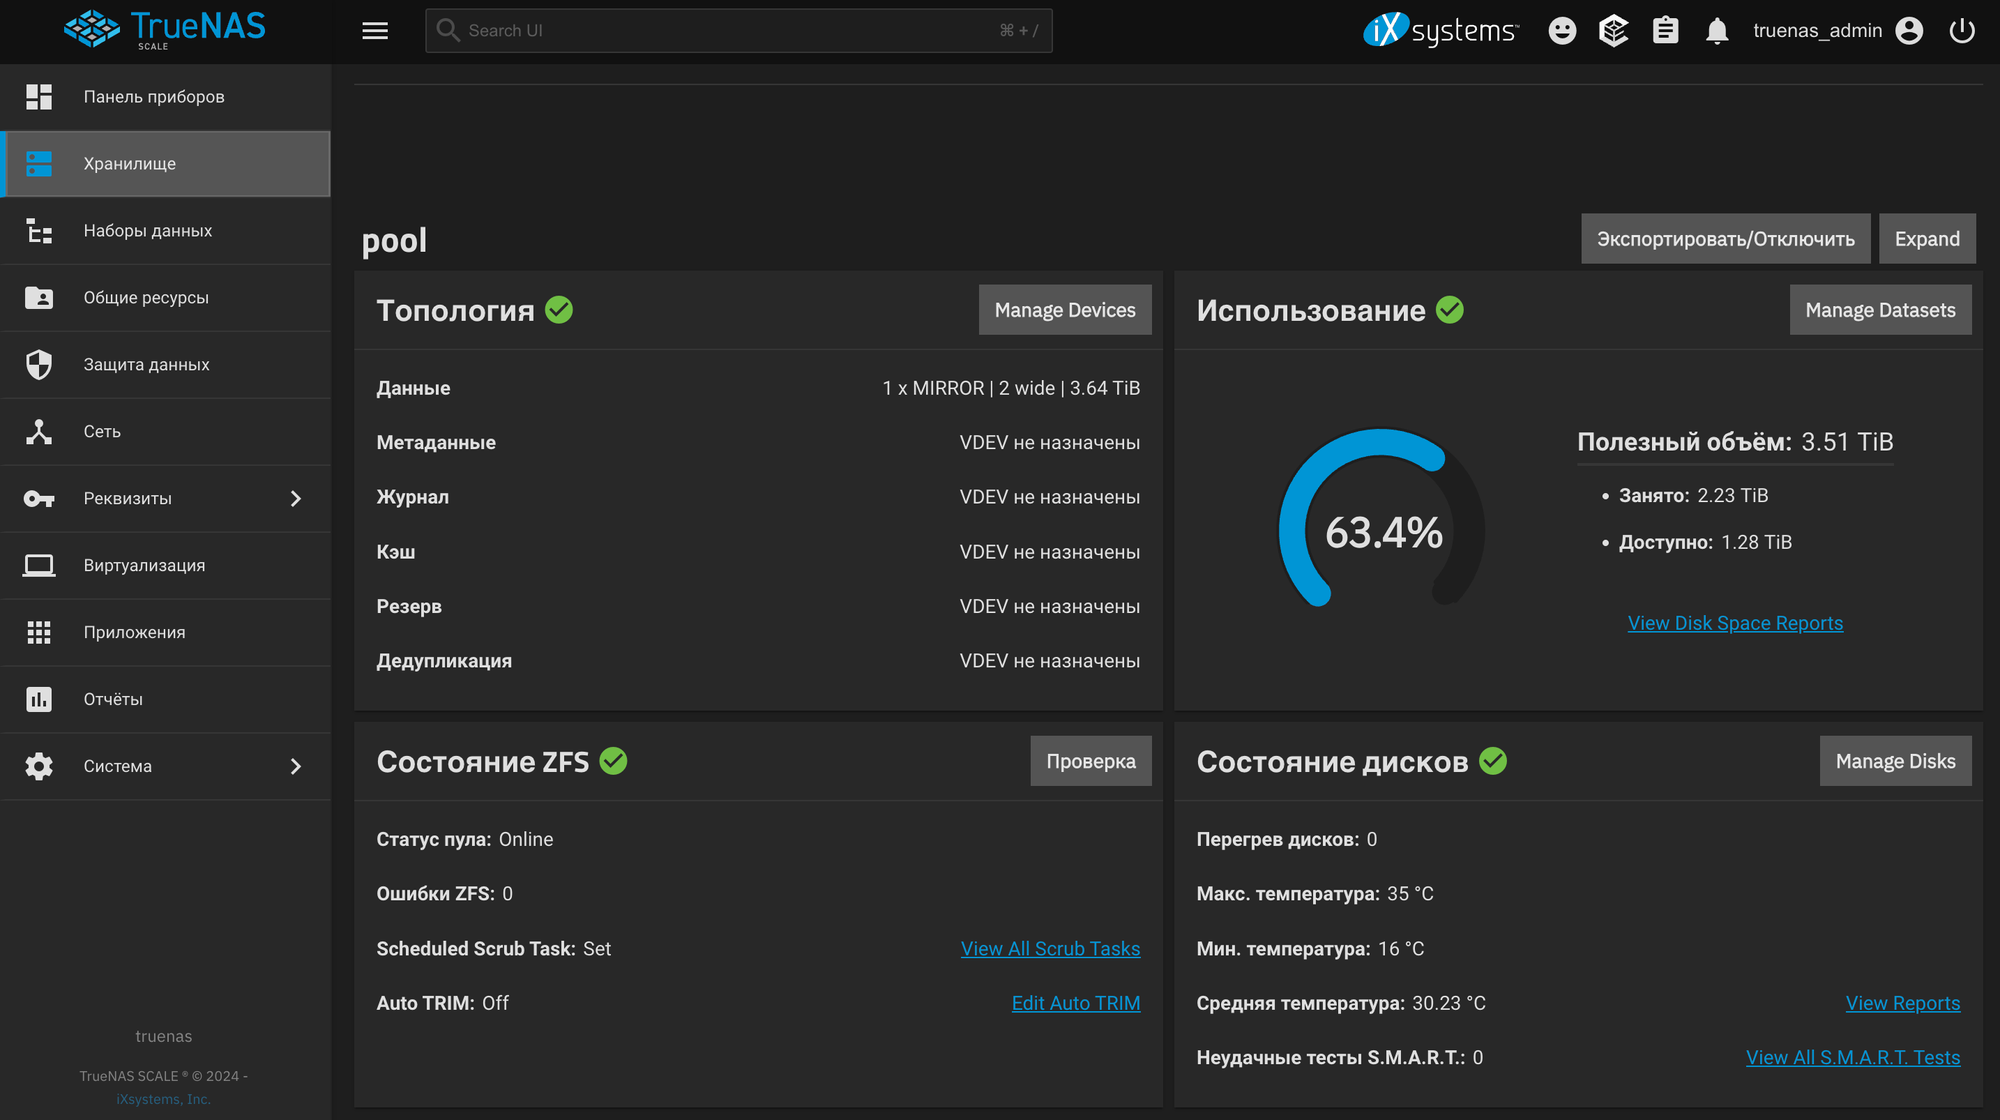Expand the Реквизиты submenu chevron

(296, 499)
